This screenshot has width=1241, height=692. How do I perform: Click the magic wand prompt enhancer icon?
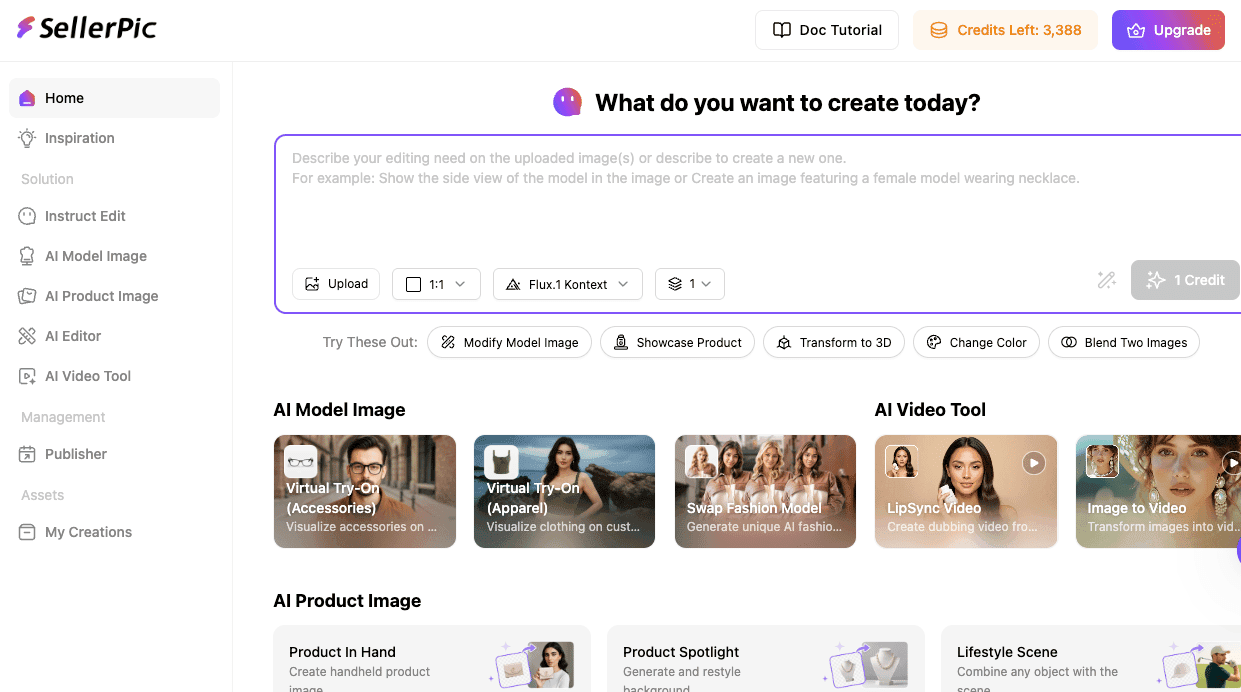point(1106,280)
